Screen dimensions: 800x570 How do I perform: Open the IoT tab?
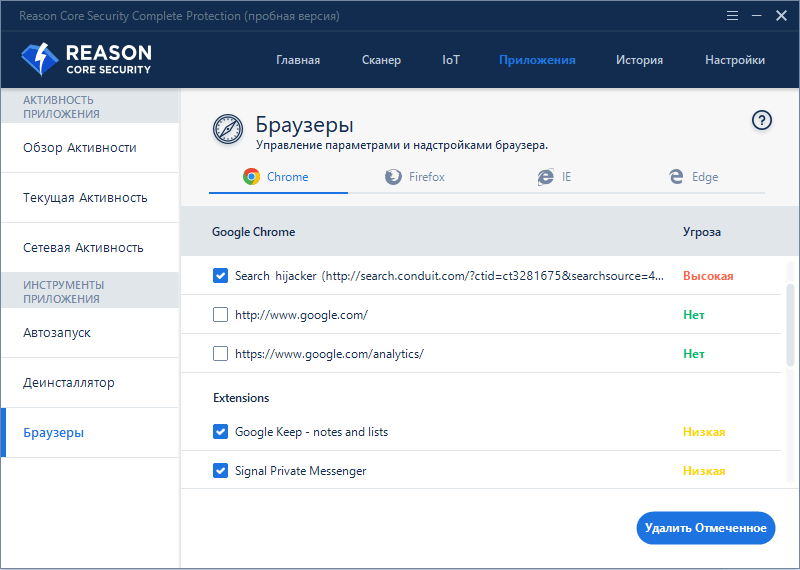tap(451, 60)
